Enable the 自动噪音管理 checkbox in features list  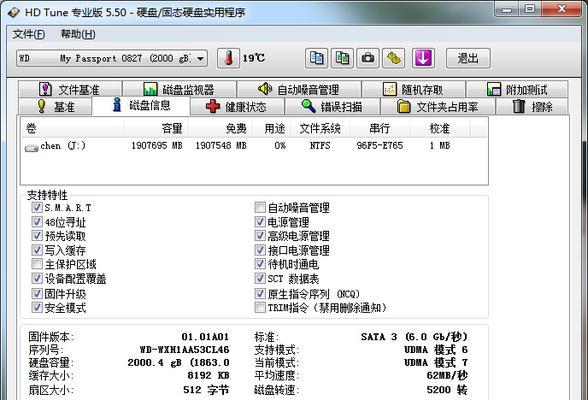tap(260, 207)
